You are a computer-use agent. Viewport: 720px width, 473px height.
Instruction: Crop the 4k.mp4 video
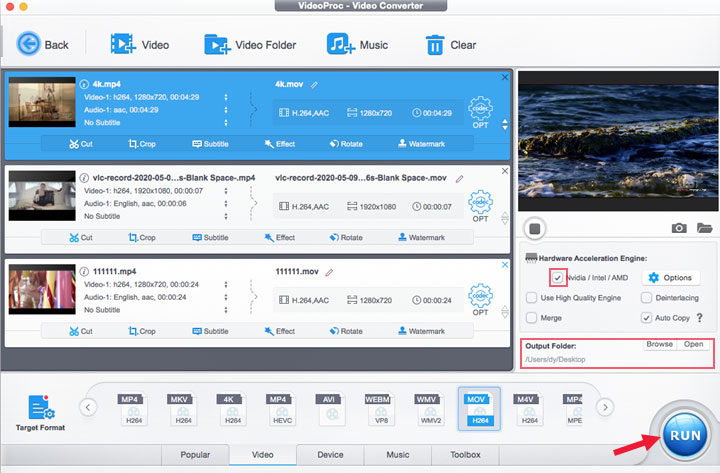142,144
